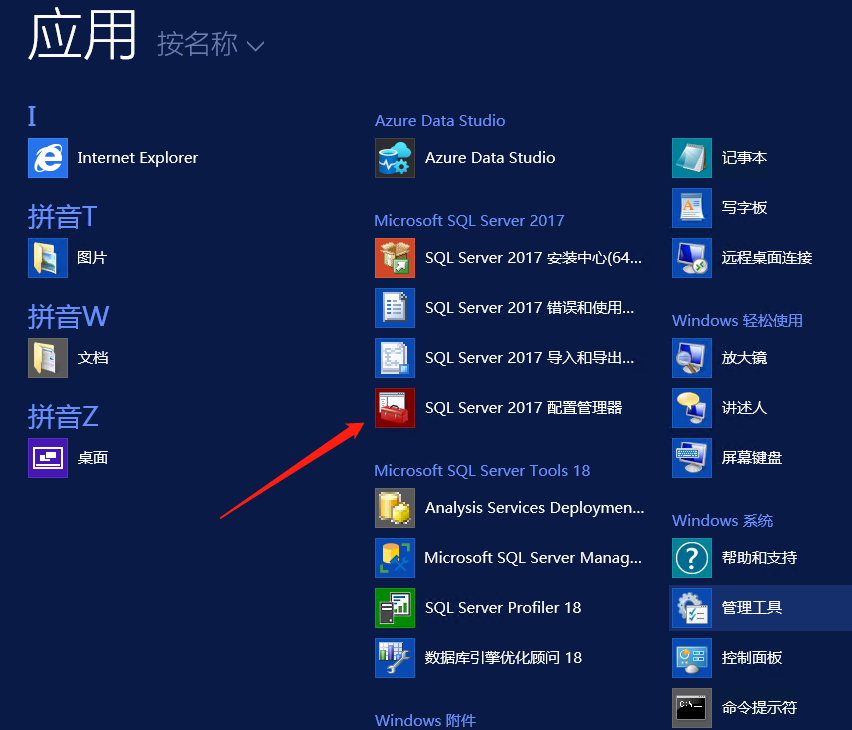
Task: Launch the 写字板 WordPad icon
Action: pyautogui.click(x=692, y=208)
